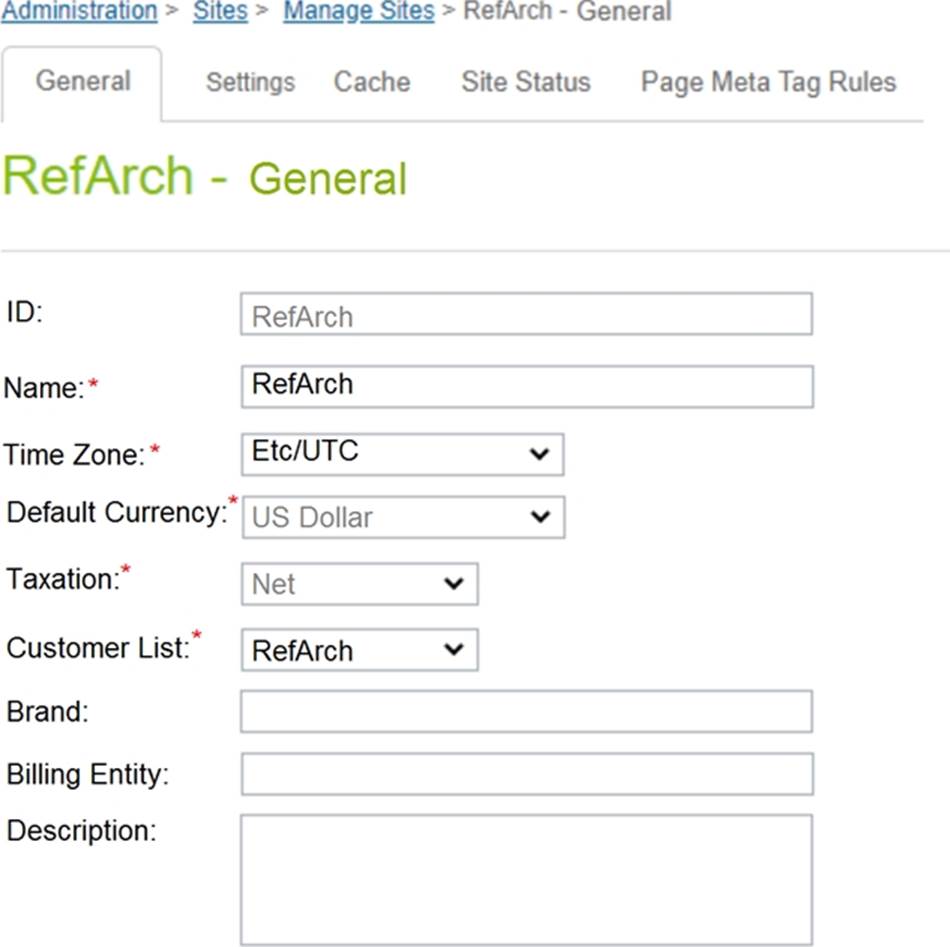Click the Description field label
Image resolution: width=950 pixels, height=947 pixels.
pos(81,831)
